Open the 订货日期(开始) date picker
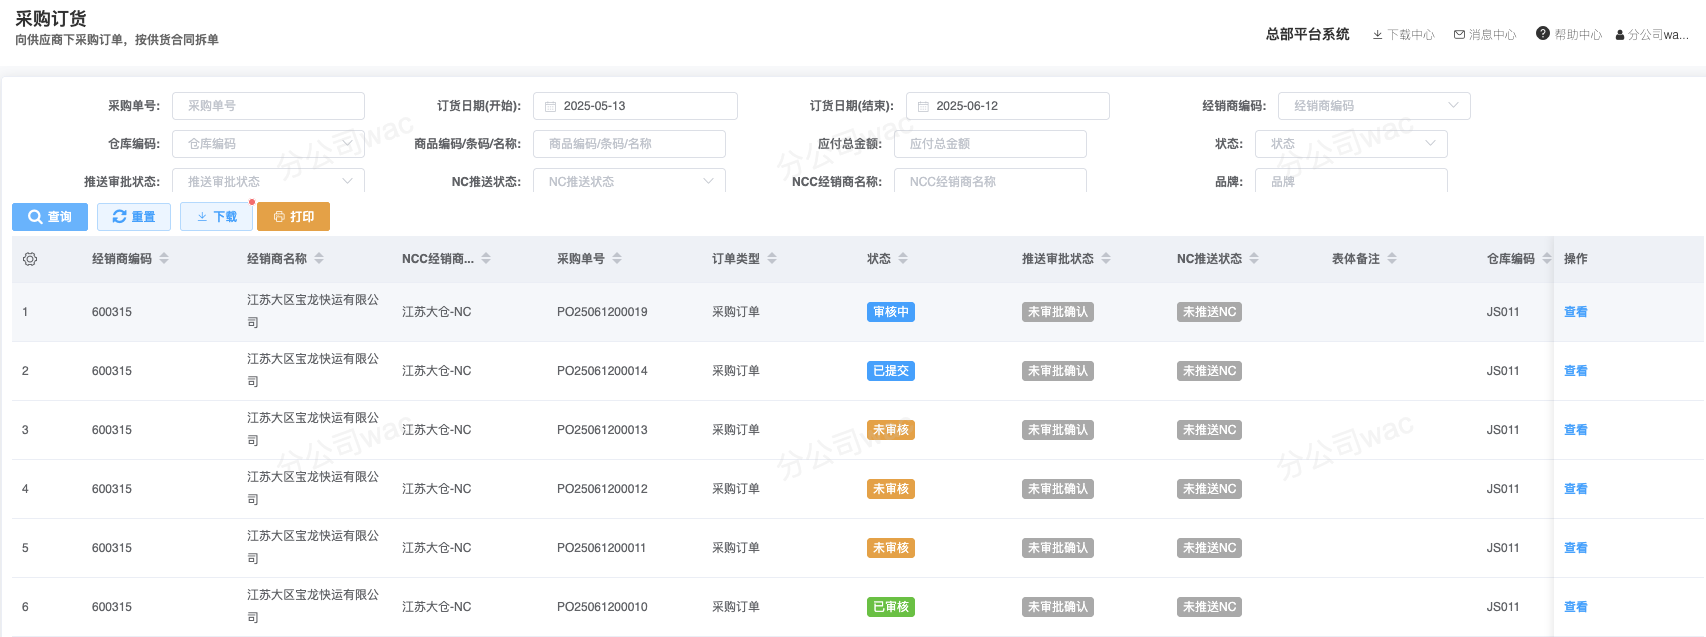The image size is (1706, 637). [635, 106]
